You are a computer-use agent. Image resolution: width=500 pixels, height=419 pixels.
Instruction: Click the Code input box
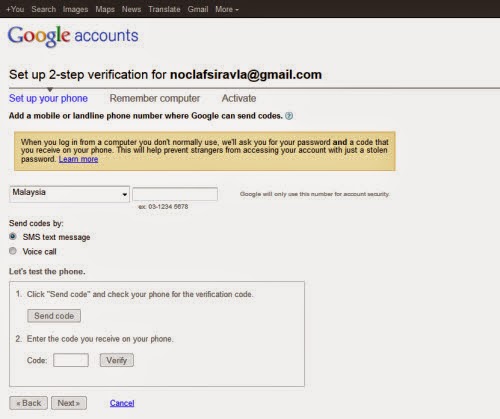point(71,360)
